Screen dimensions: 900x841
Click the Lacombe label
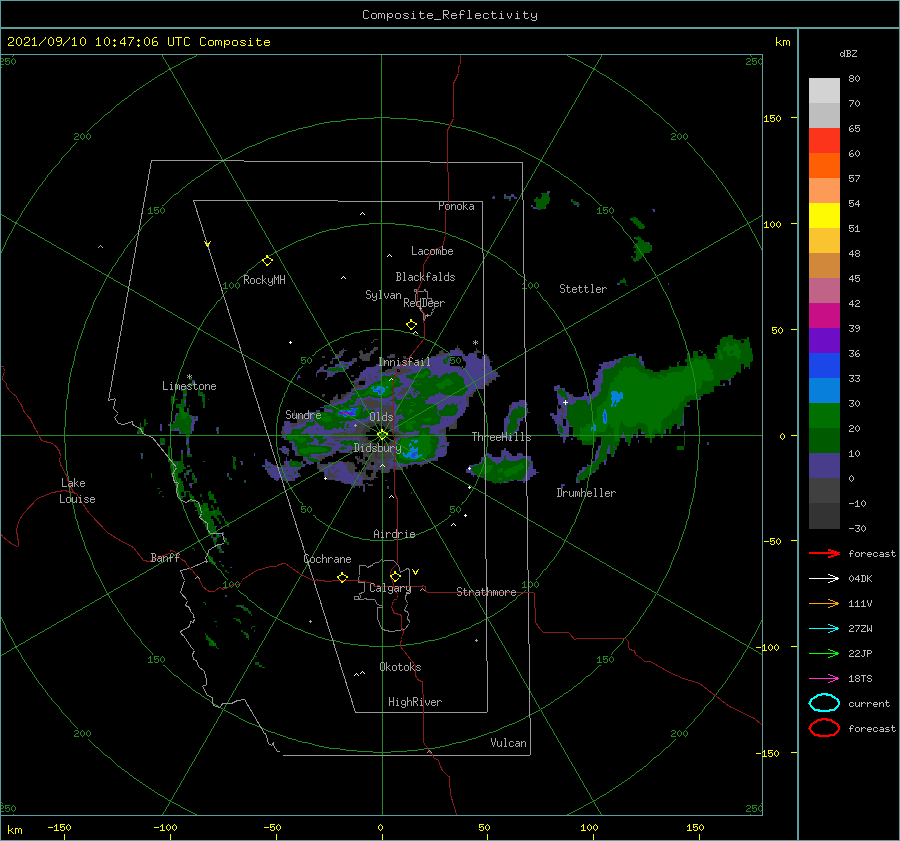(x=432, y=251)
